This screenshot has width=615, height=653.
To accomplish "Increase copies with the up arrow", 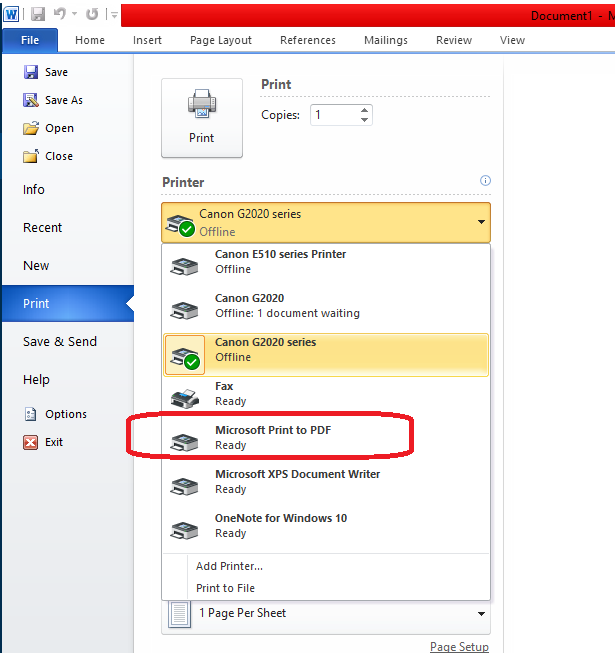I will click(364, 110).
